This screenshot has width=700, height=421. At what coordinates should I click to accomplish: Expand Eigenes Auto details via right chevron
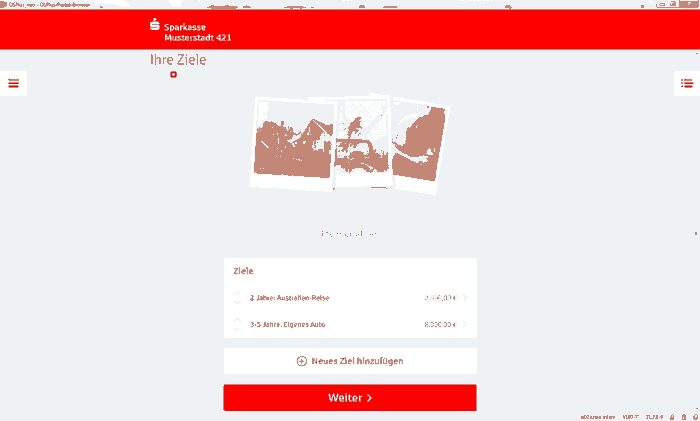[465, 325]
